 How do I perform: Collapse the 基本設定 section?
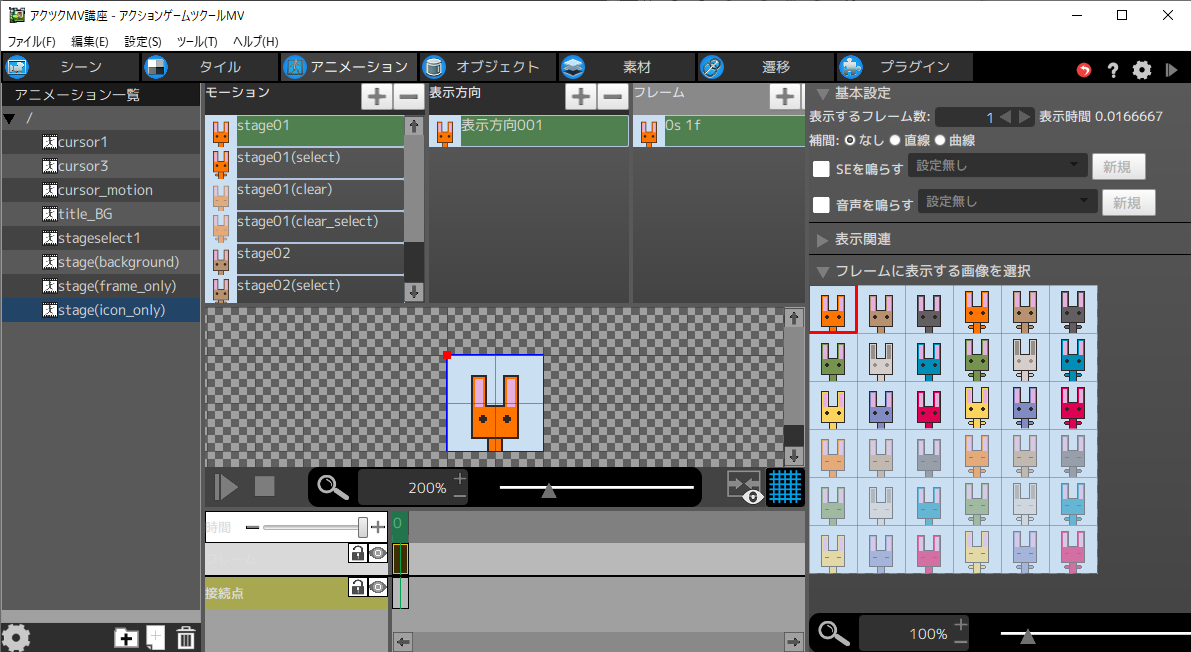pos(823,94)
